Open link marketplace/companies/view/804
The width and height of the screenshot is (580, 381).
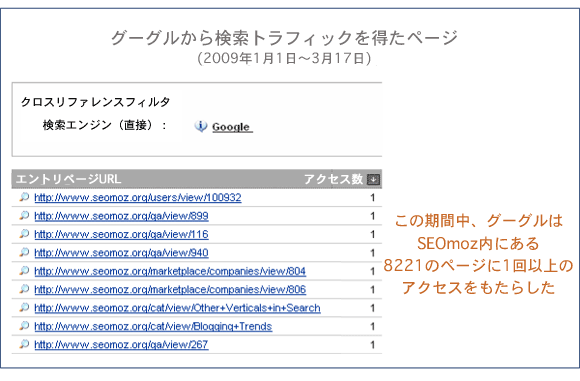coord(170,272)
